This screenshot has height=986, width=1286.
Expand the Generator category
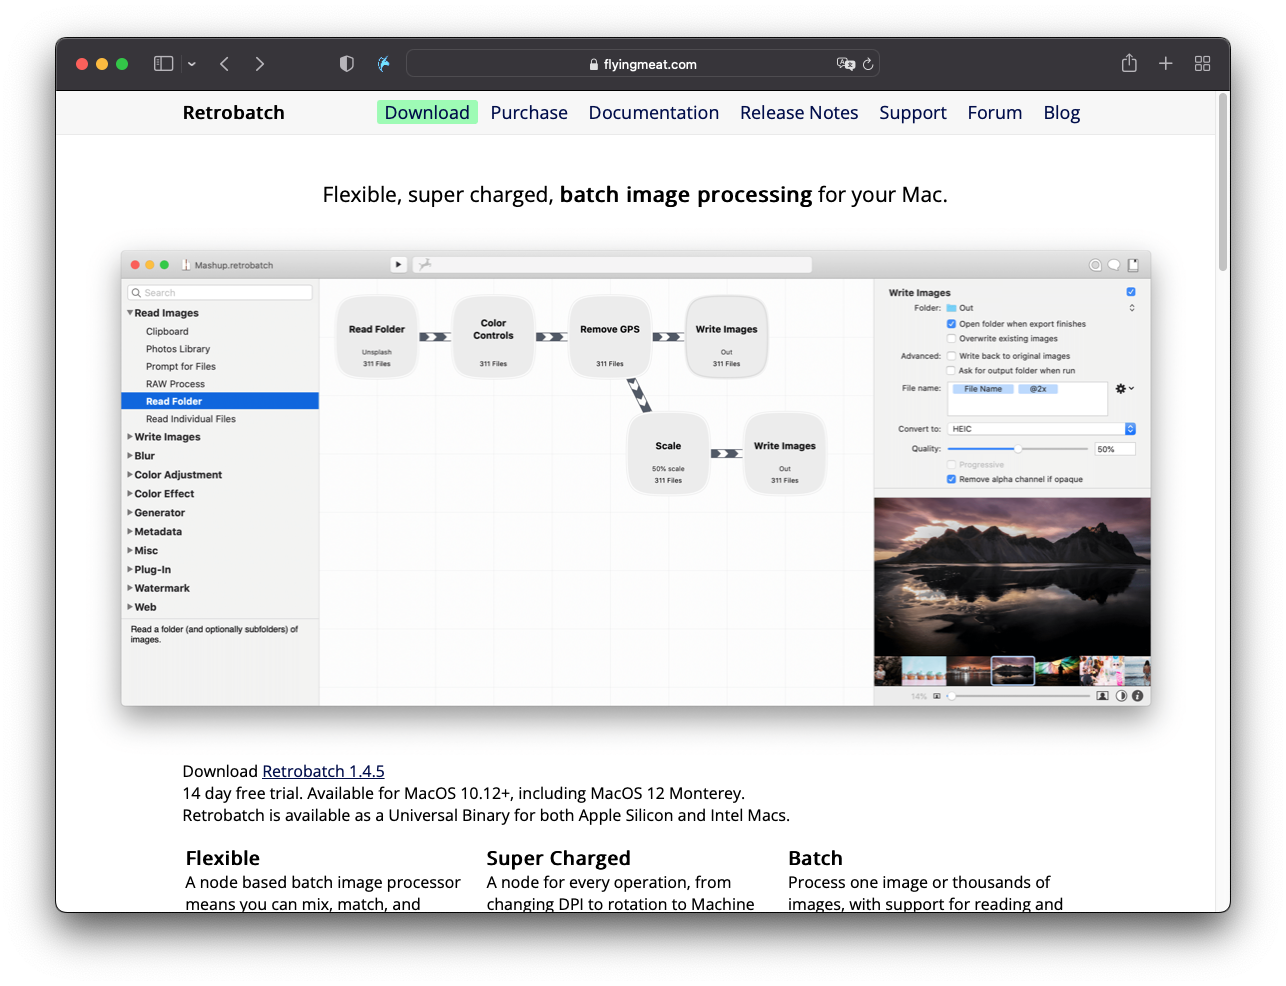pos(130,513)
